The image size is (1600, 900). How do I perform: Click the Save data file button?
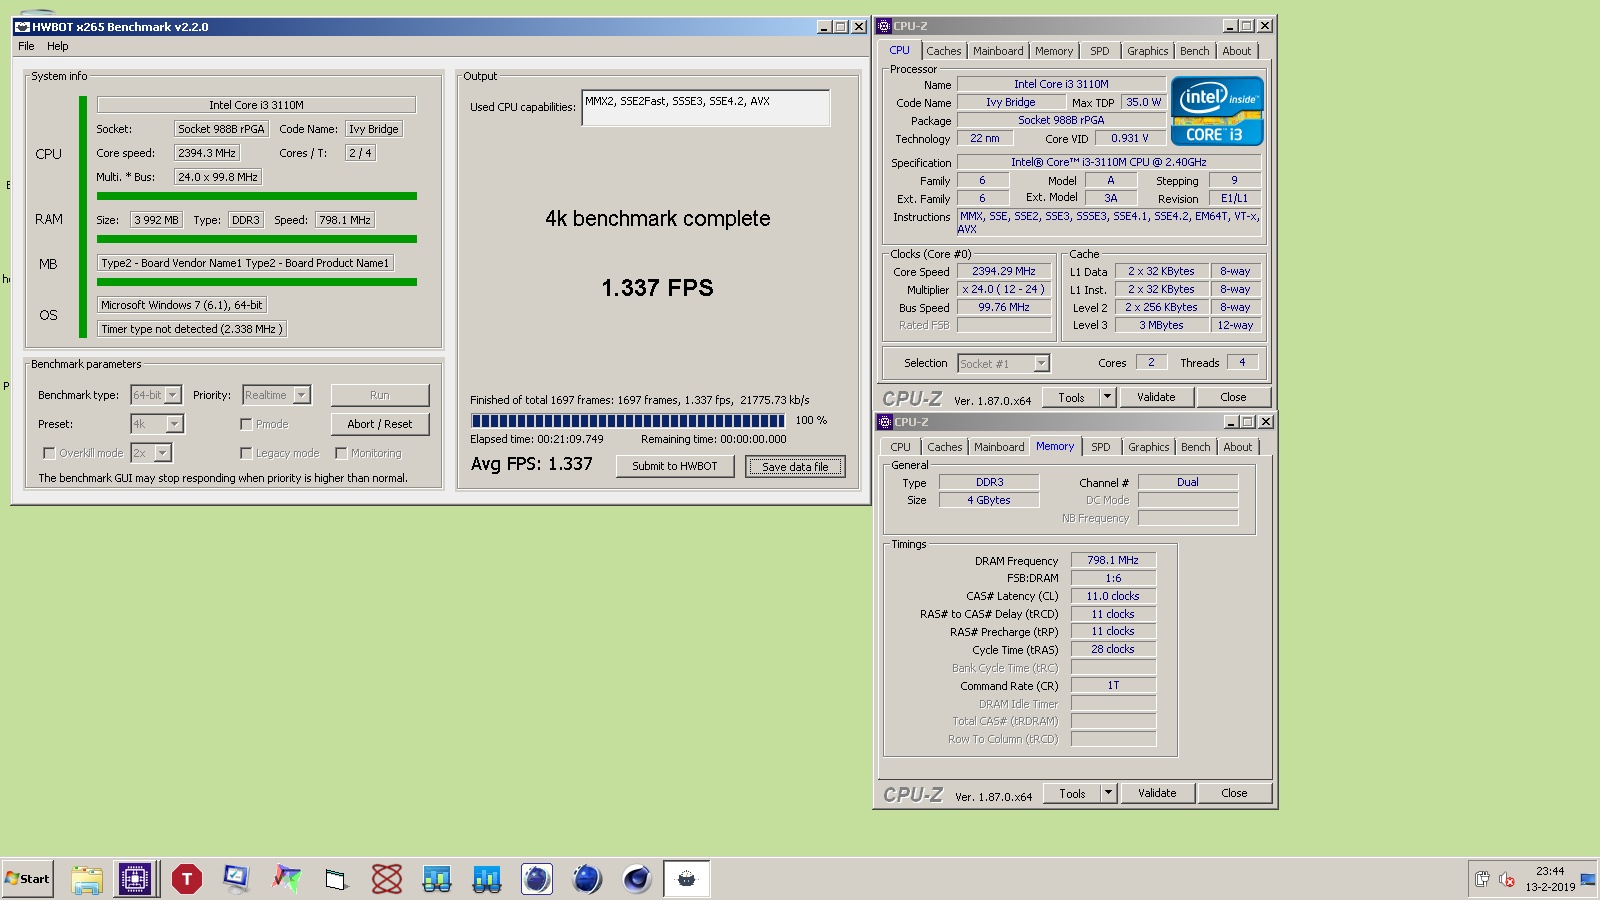tap(795, 466)
